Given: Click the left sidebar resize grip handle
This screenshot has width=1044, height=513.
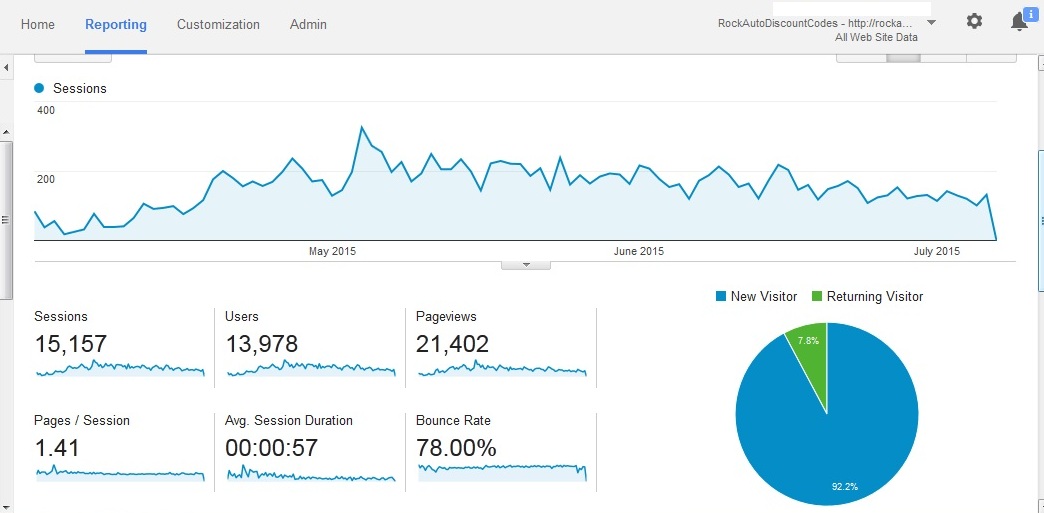Looking at the screenshot, I should click(5, 220).
